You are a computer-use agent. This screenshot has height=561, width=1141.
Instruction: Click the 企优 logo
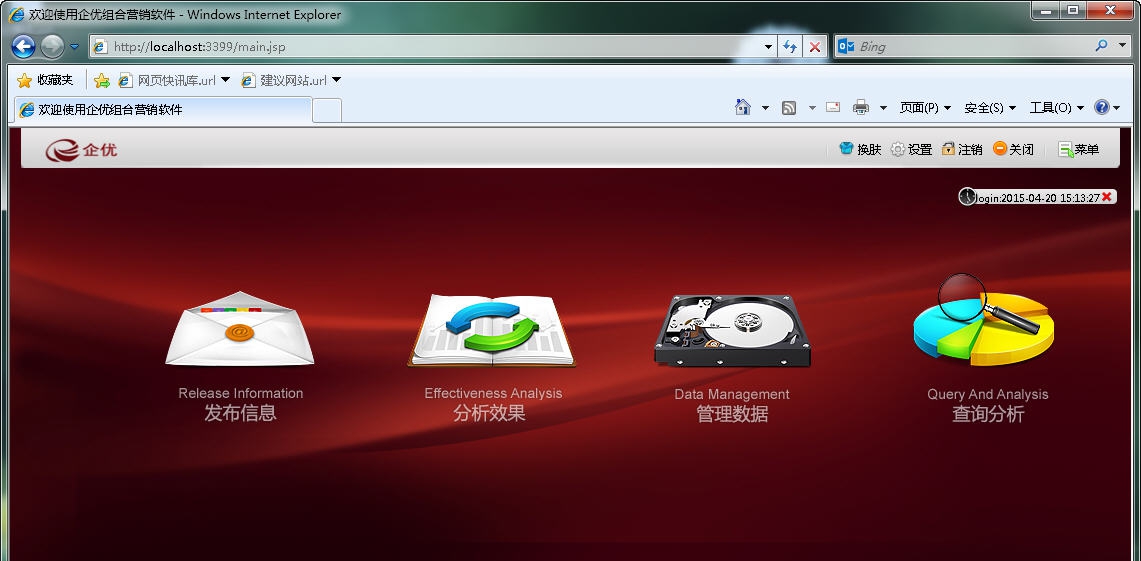click(x=82, y=150)
